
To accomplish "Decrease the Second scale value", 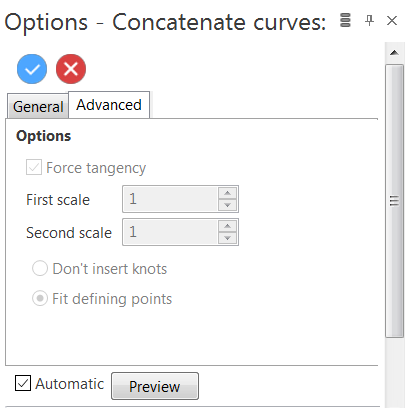I will pyautogui.click(x=227, y=238).
